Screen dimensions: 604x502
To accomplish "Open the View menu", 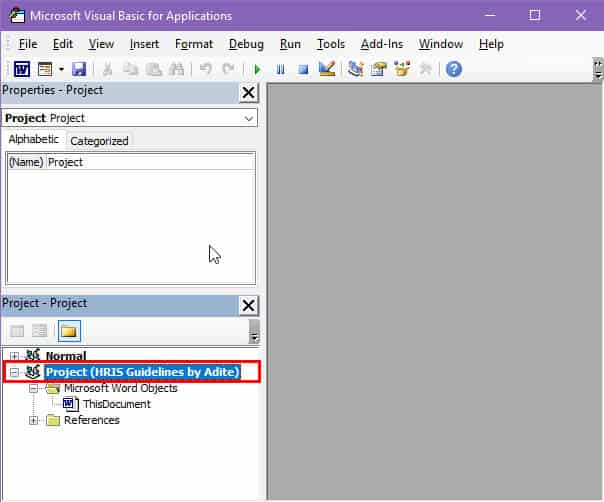I will tap(101, 44).
